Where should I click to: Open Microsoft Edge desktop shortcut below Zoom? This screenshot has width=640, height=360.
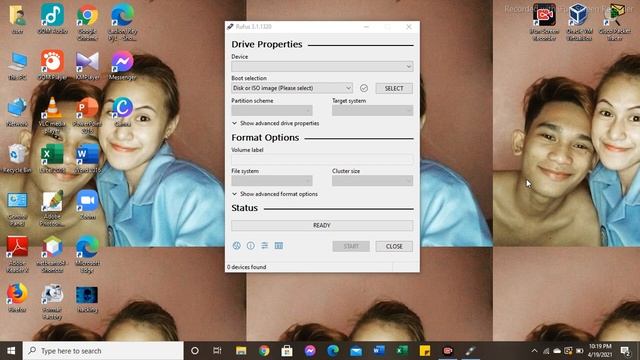pos(87,254)
